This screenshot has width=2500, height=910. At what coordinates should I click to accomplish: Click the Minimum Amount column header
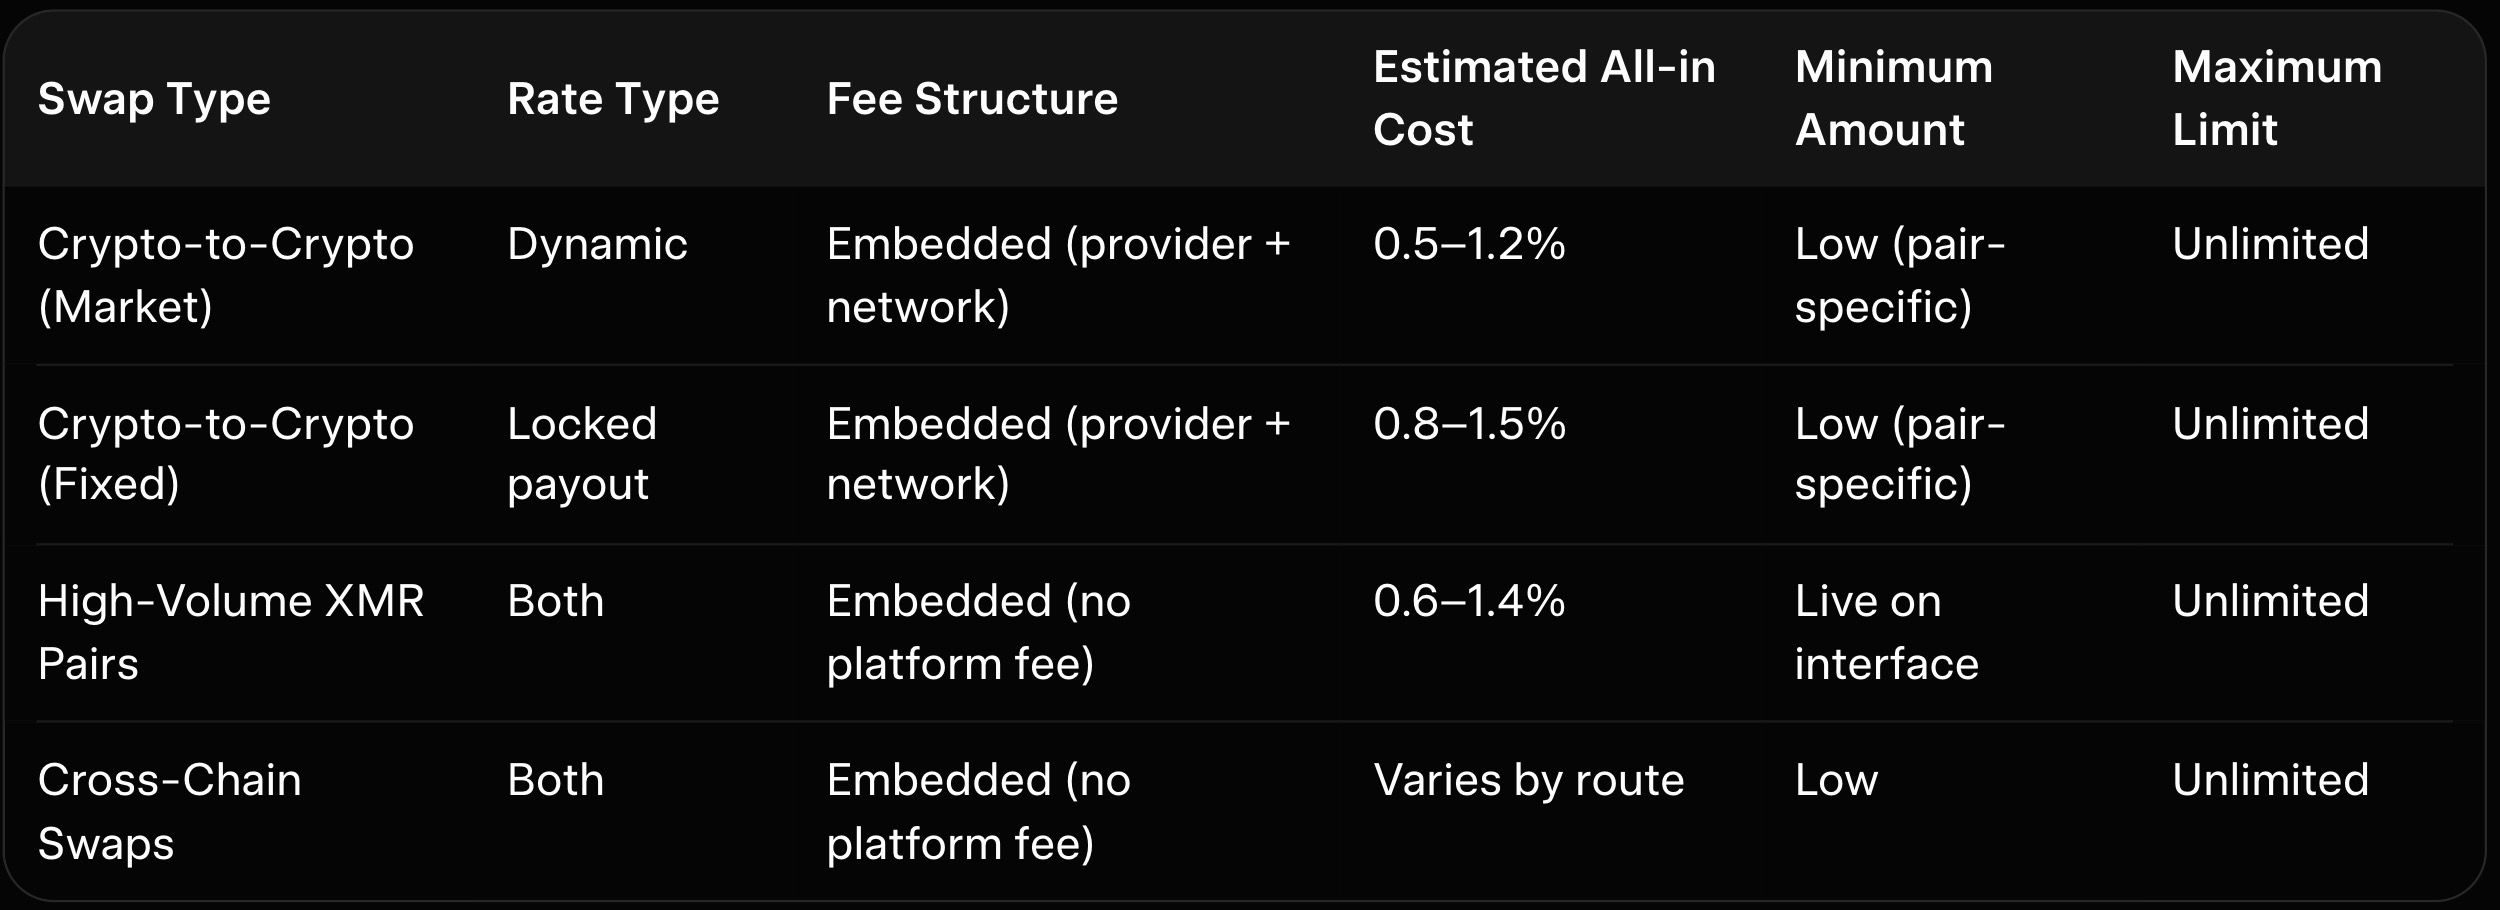(x=1892, y=98)
